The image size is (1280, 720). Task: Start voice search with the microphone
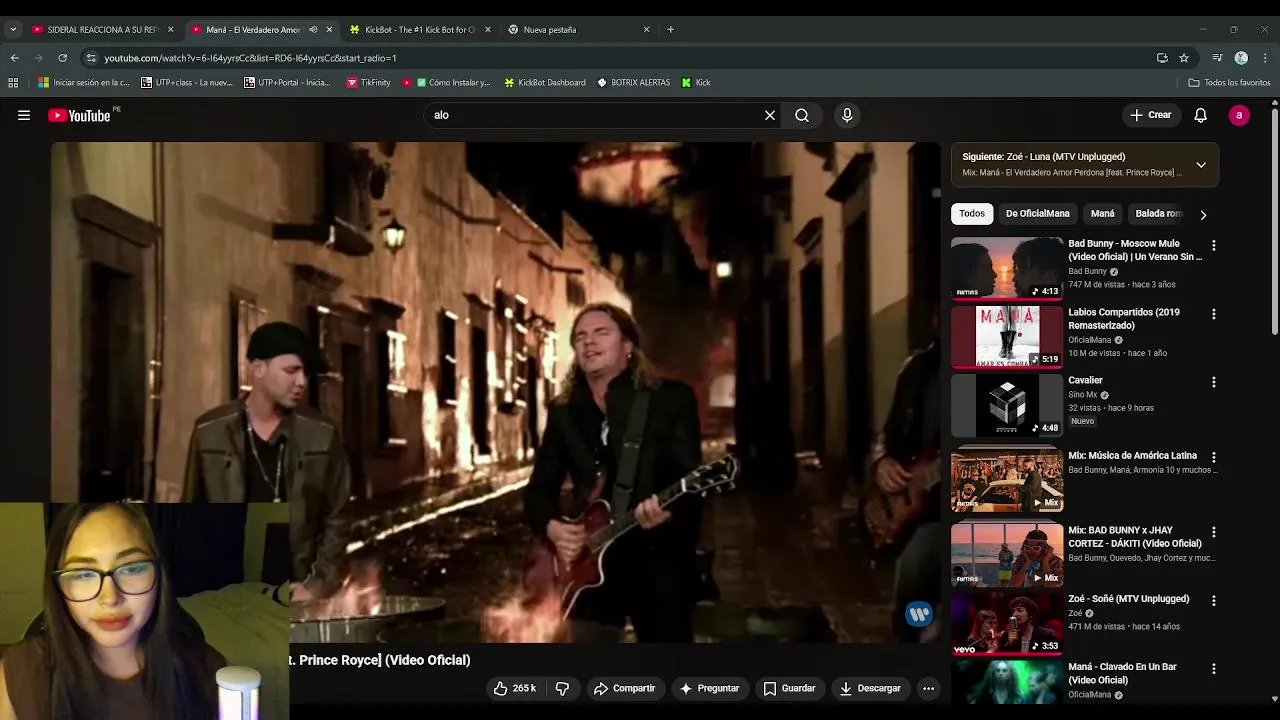pos(847,115)
